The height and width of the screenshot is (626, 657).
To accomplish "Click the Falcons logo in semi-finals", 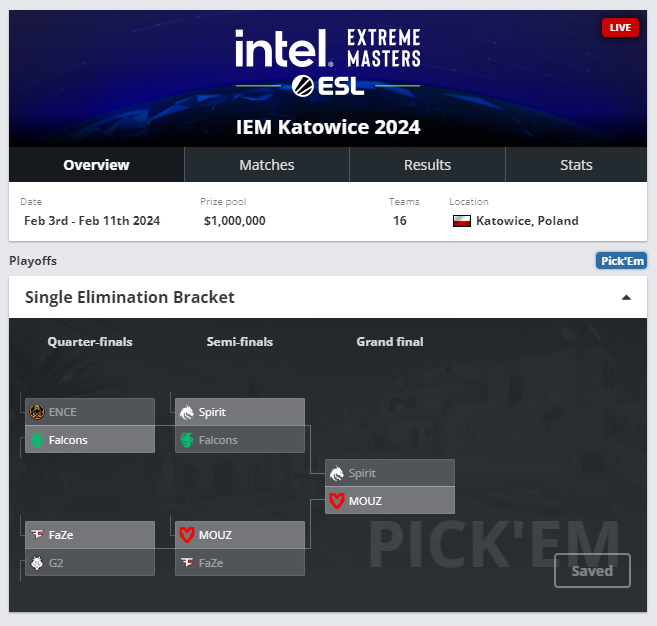I will 187,440.
